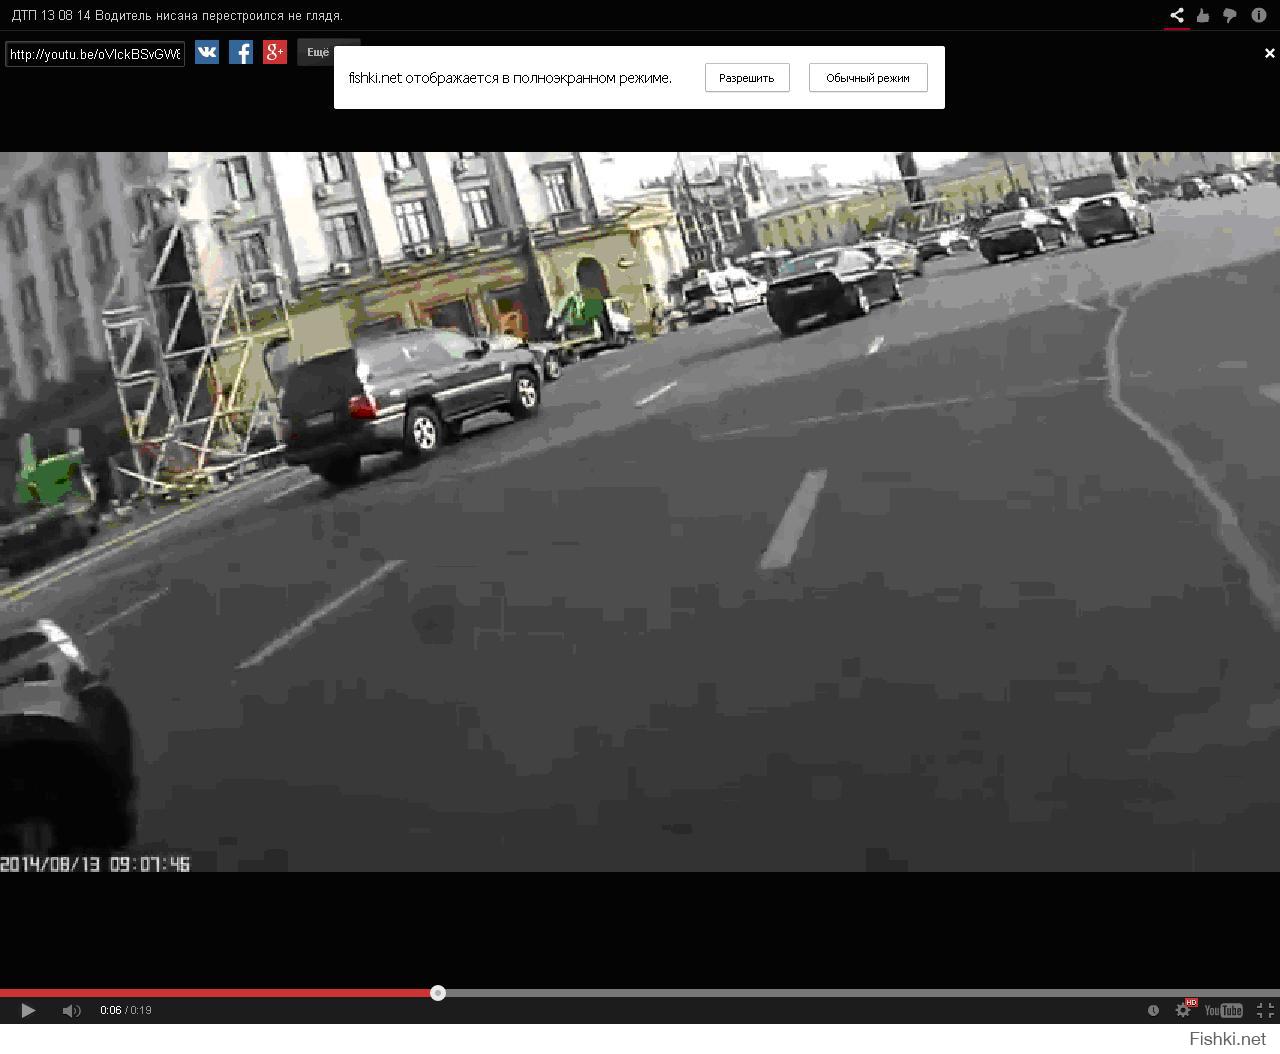Play the paused video
The height and width of the screenshot is (1054, 1280).
(x=28, y=1010)
